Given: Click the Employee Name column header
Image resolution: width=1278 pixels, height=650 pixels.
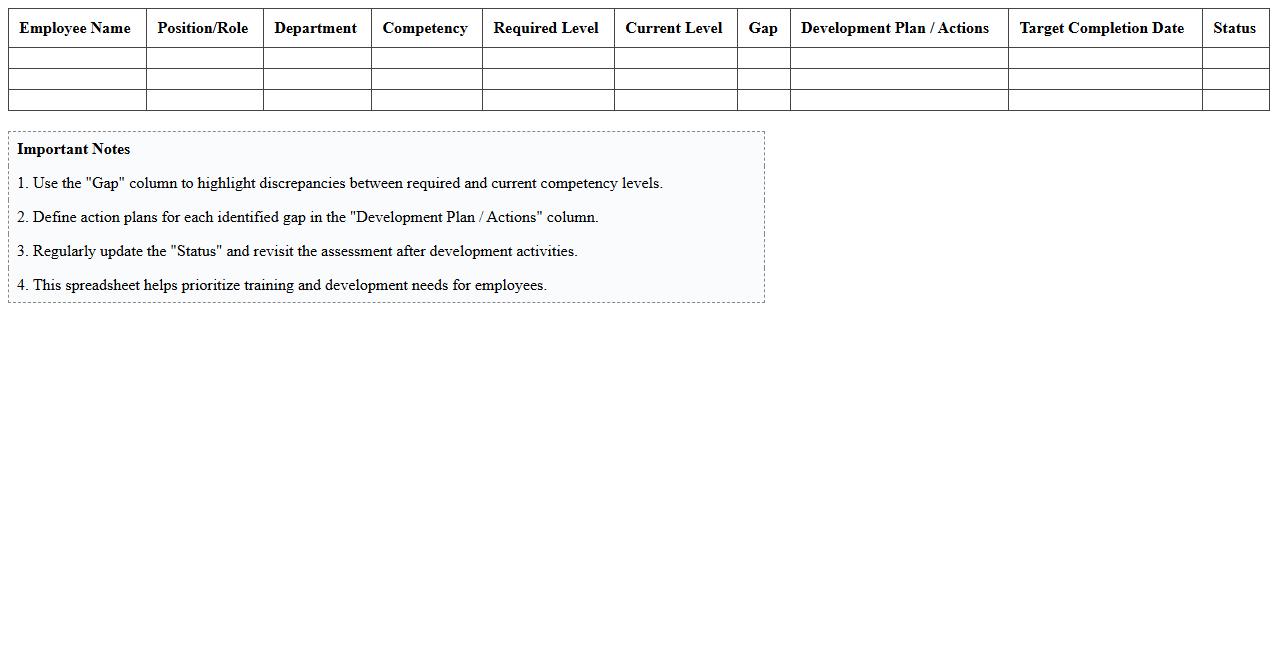Looking at the screenshot, I should [76, 28].
